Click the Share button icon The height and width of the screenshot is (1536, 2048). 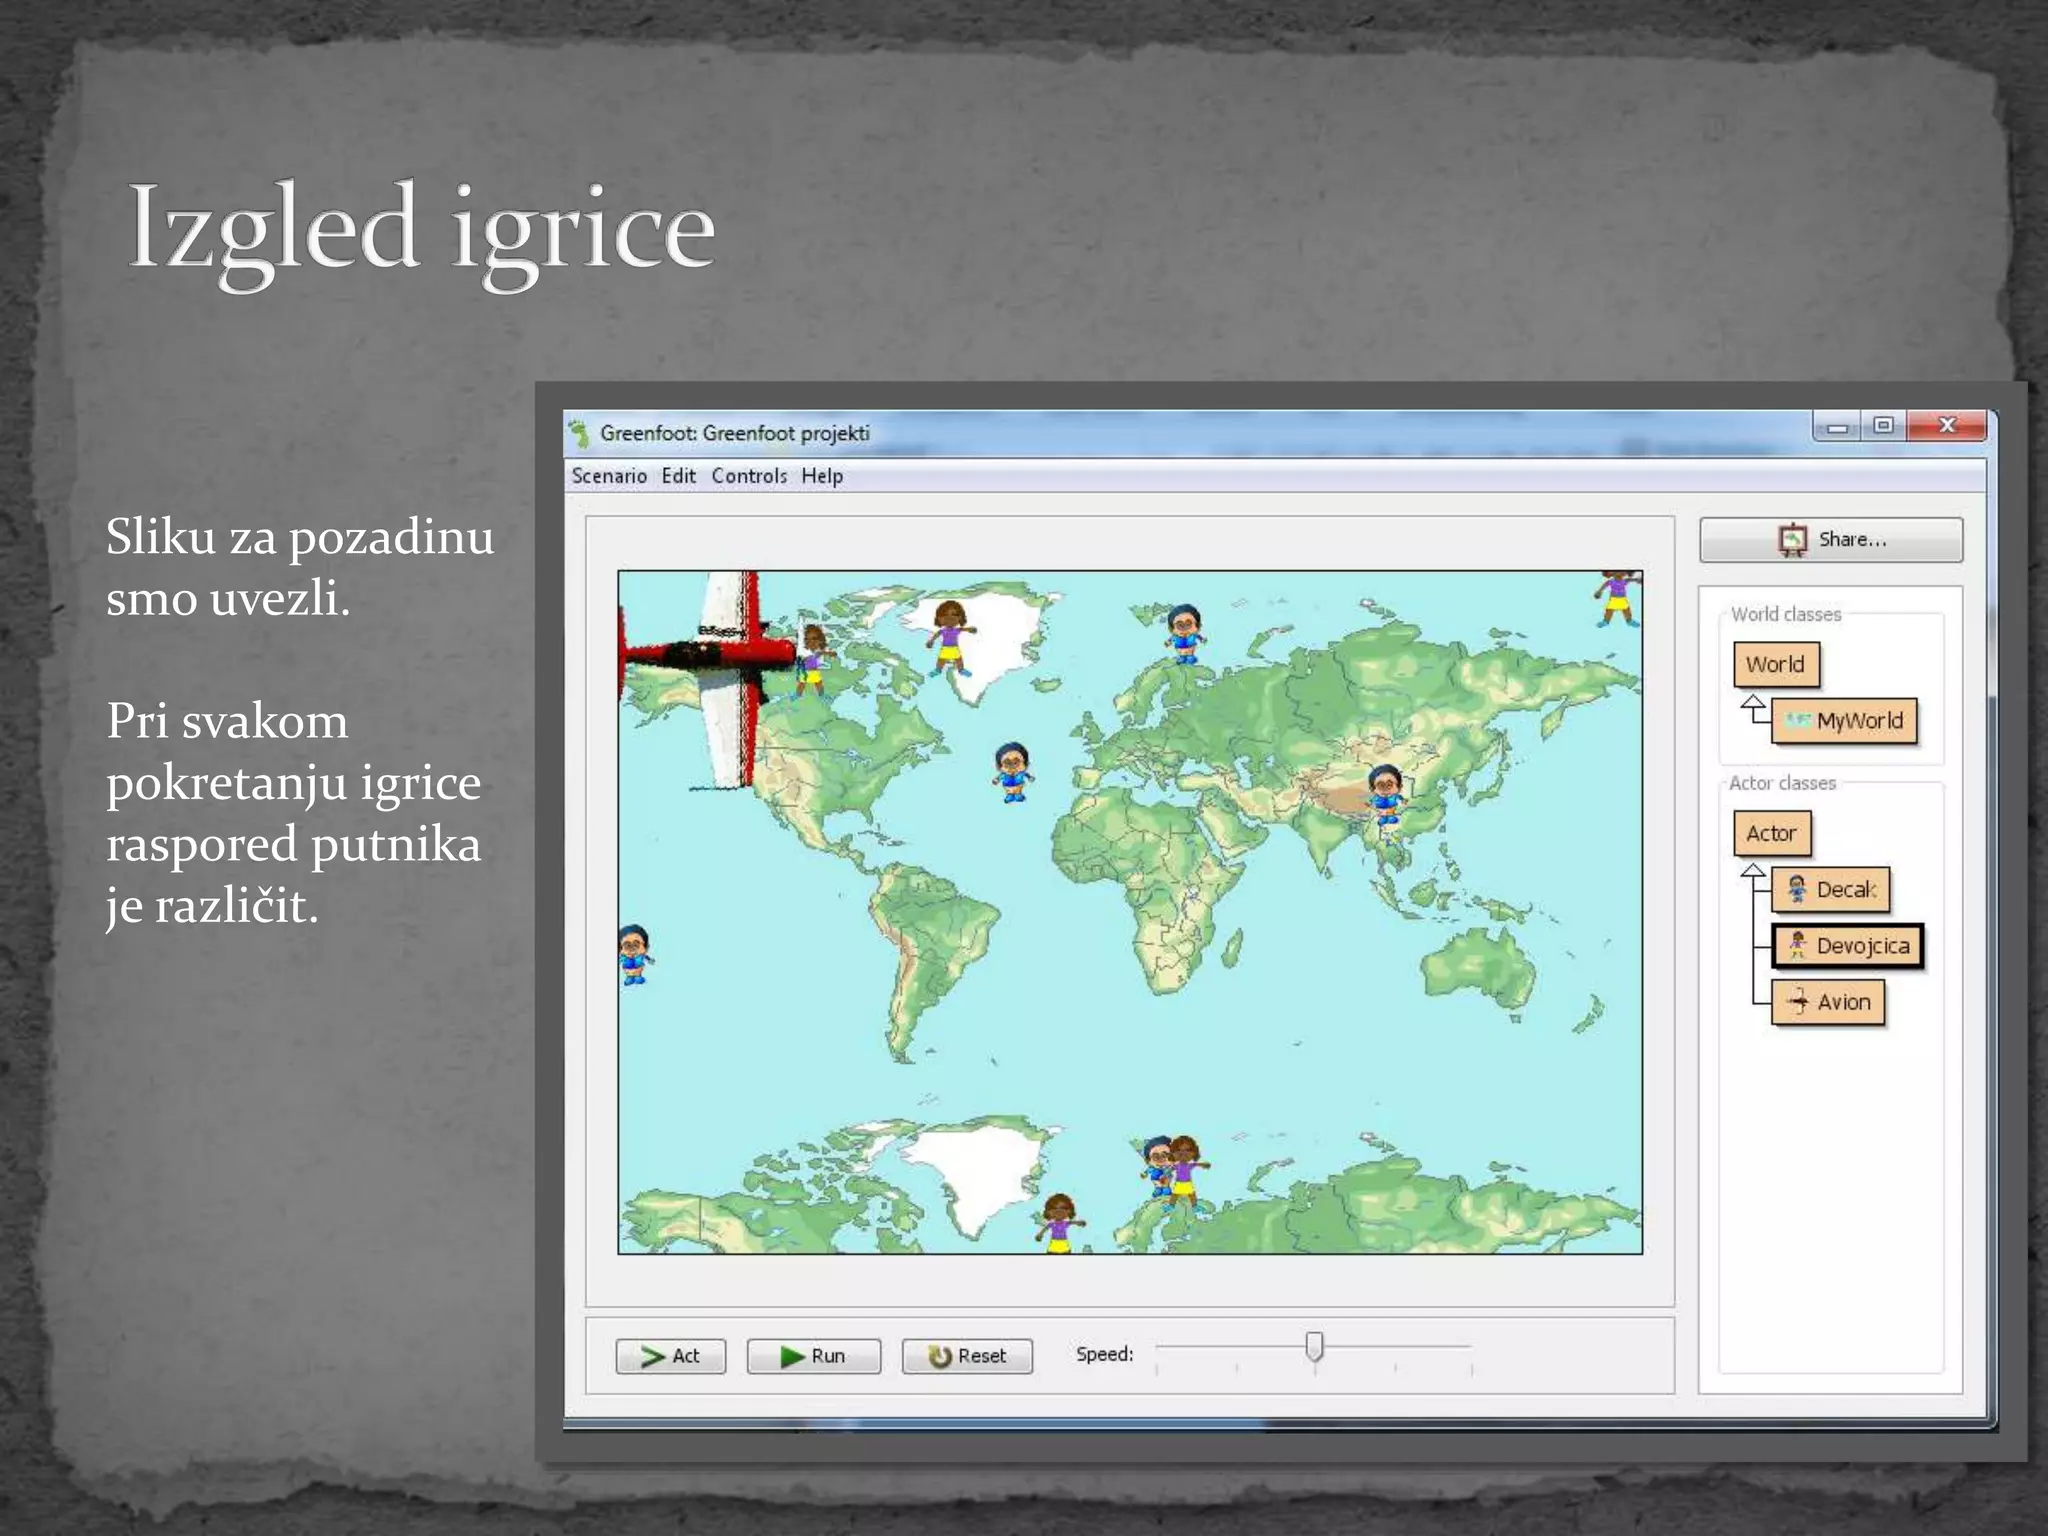pyautogui.click(x=1792, y=540)
